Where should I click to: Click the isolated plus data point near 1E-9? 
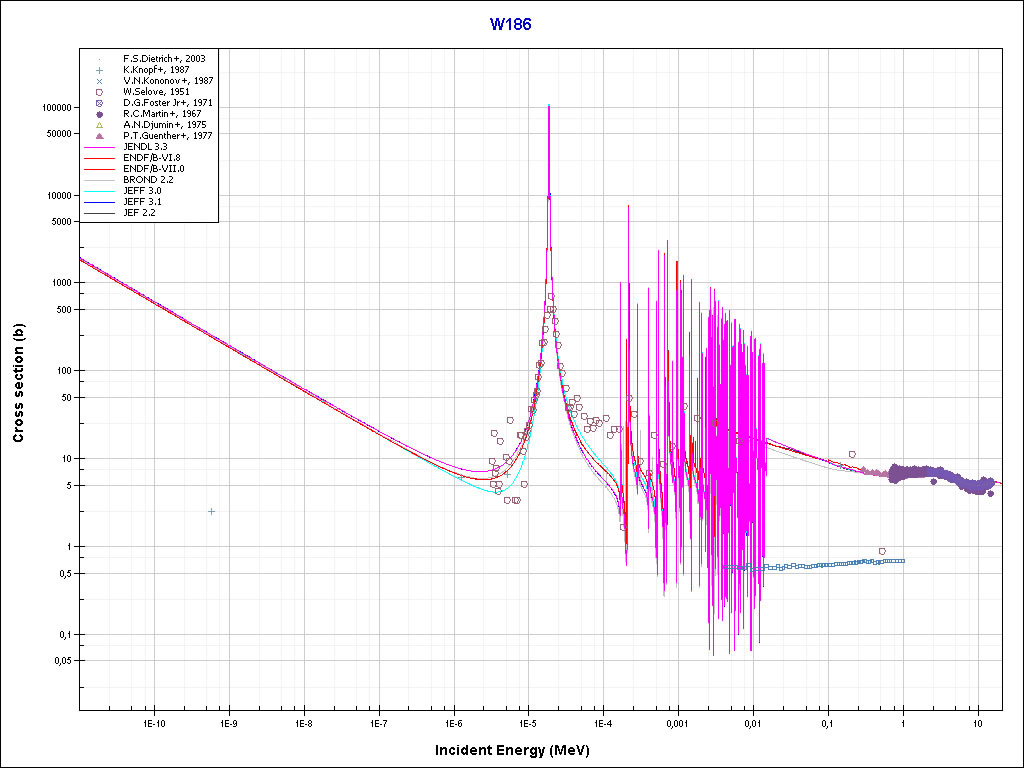(x=211, y=511)
